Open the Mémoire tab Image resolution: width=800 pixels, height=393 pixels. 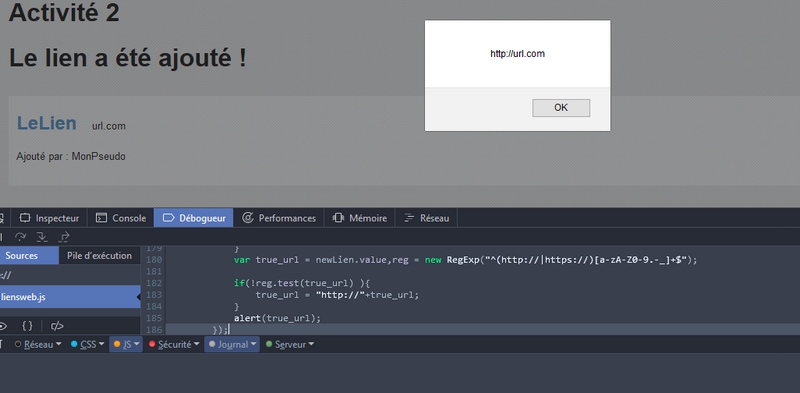pyautogui.click(x=360, y=218)
